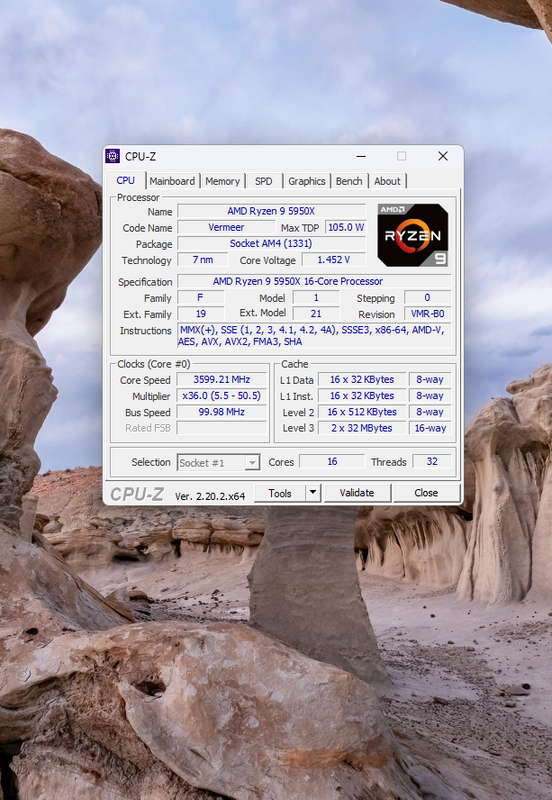Close CPU-Z using the title bar X
The image size is (552, 800).
click(443, 156)
